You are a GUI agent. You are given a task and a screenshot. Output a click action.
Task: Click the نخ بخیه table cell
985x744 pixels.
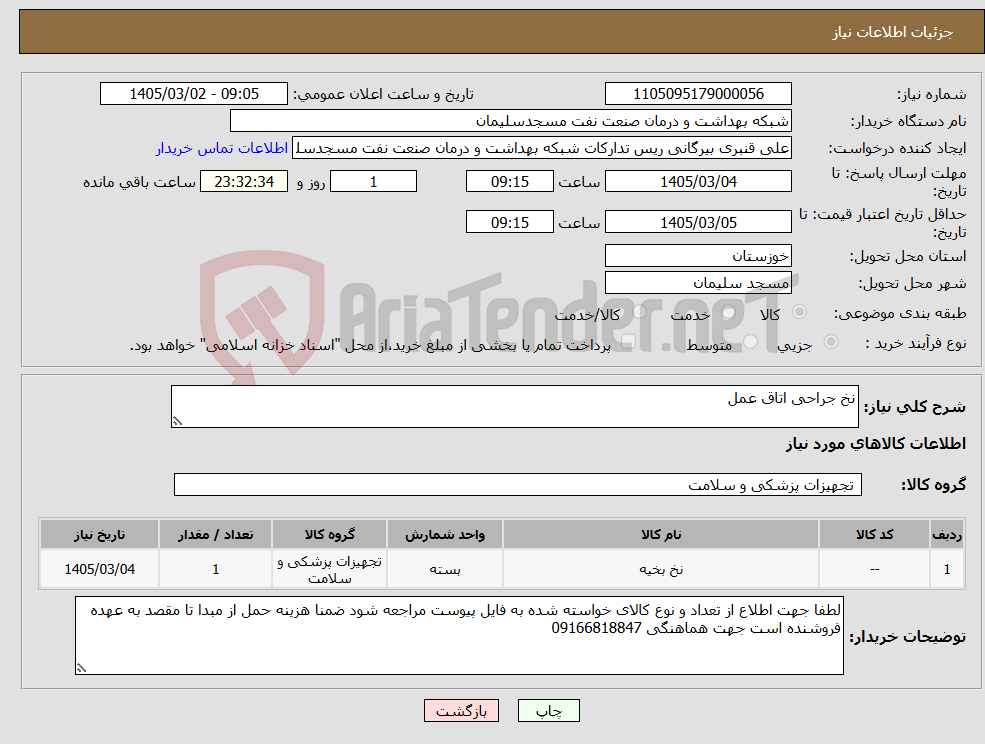pos(661,569)
